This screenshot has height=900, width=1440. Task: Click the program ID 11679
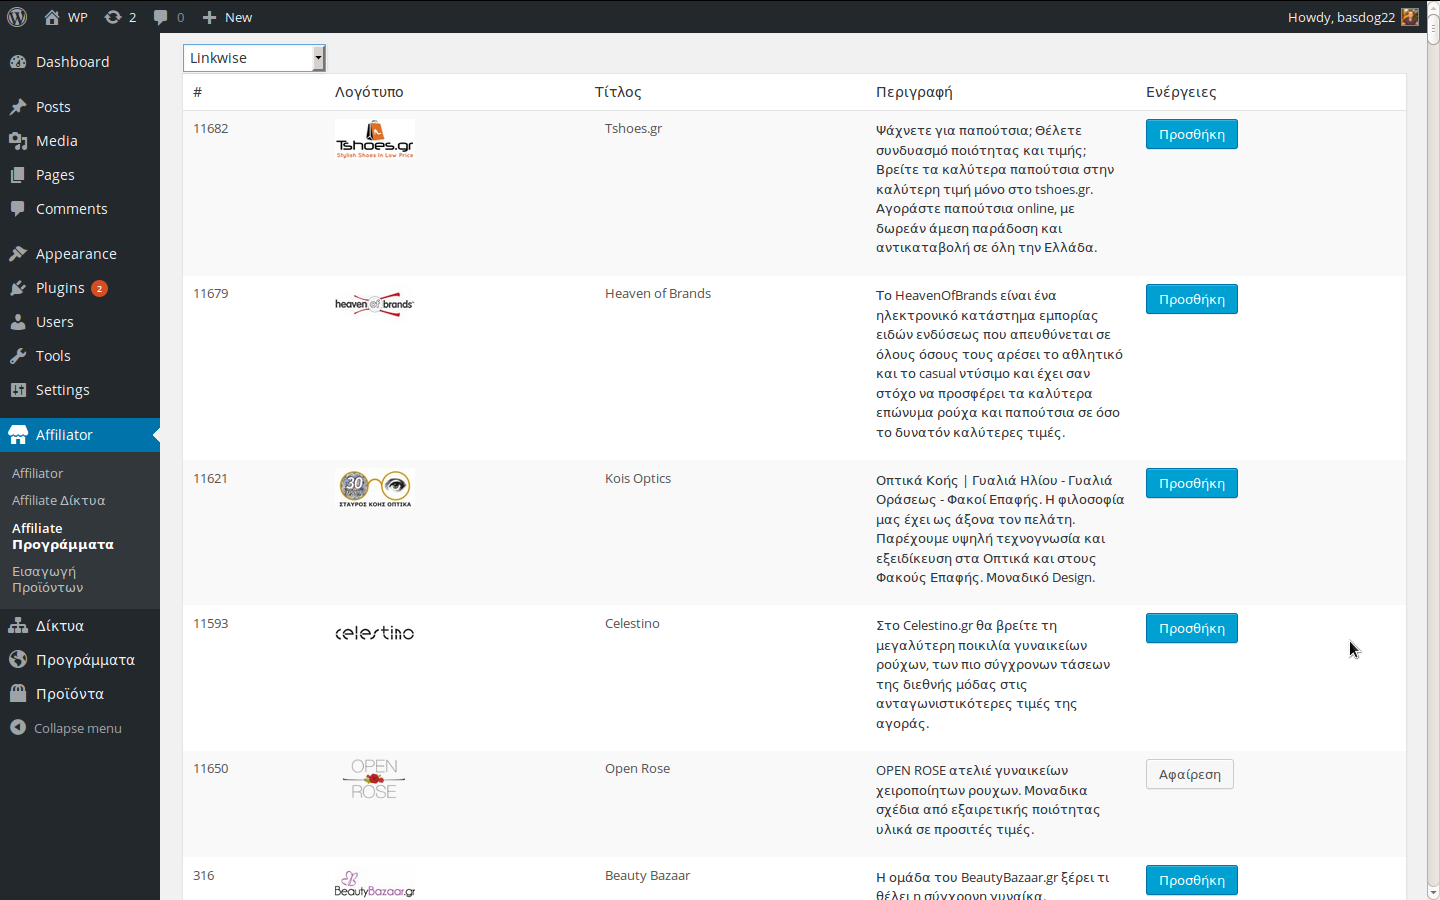point(211,294)
